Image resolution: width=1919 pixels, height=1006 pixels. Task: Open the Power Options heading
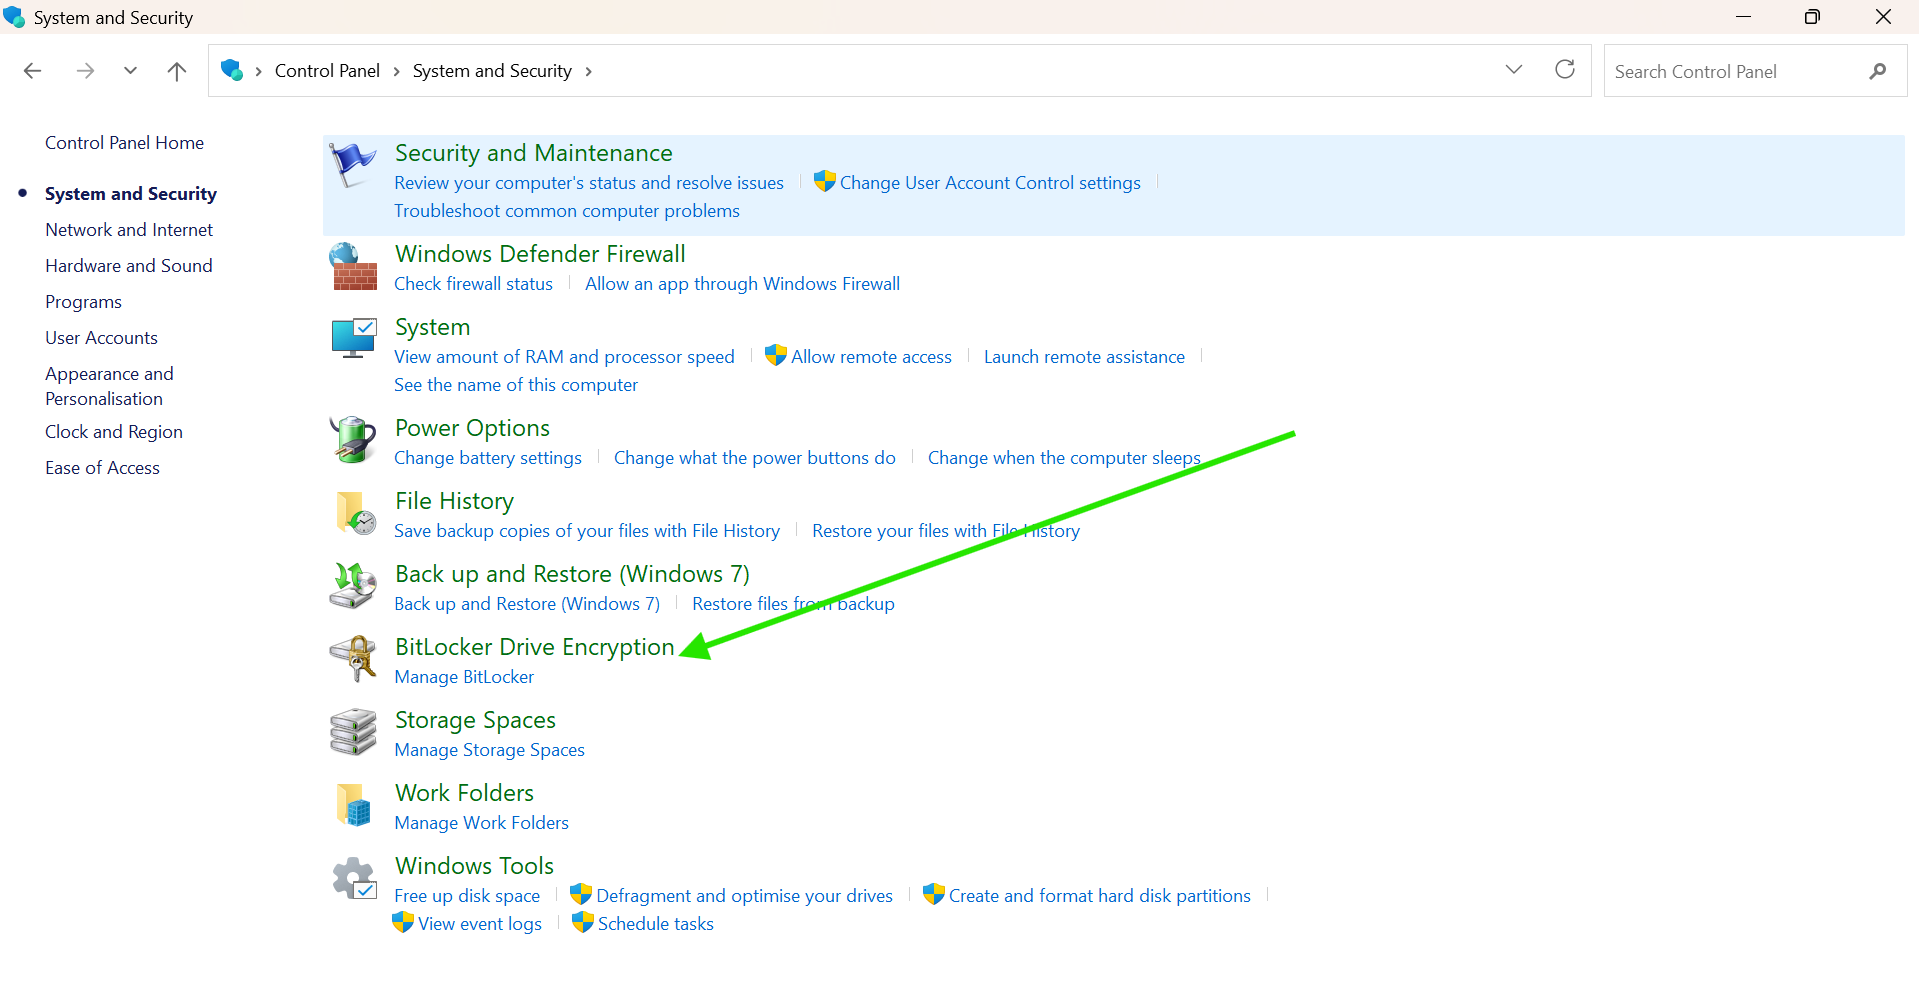tap(472, 428)
